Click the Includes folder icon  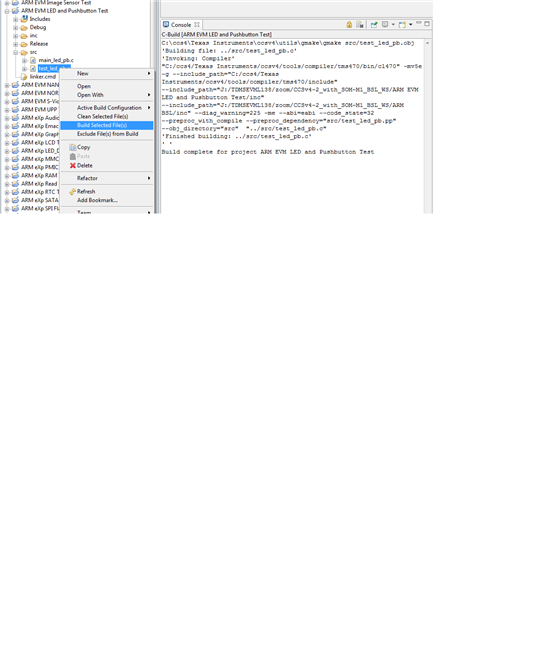(x=24, y=19)
